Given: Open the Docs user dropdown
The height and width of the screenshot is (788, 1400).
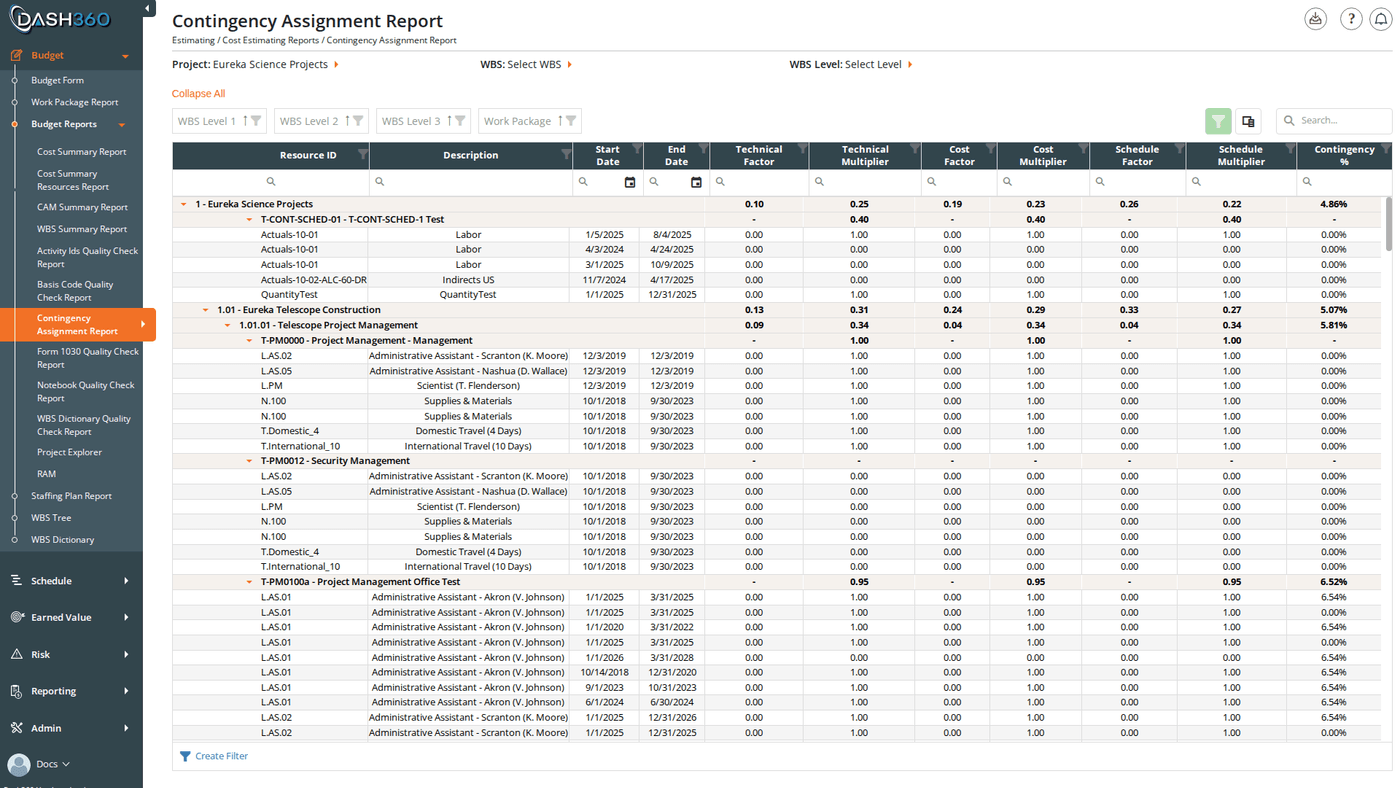Looking at the screenshot, I should 54,764.
